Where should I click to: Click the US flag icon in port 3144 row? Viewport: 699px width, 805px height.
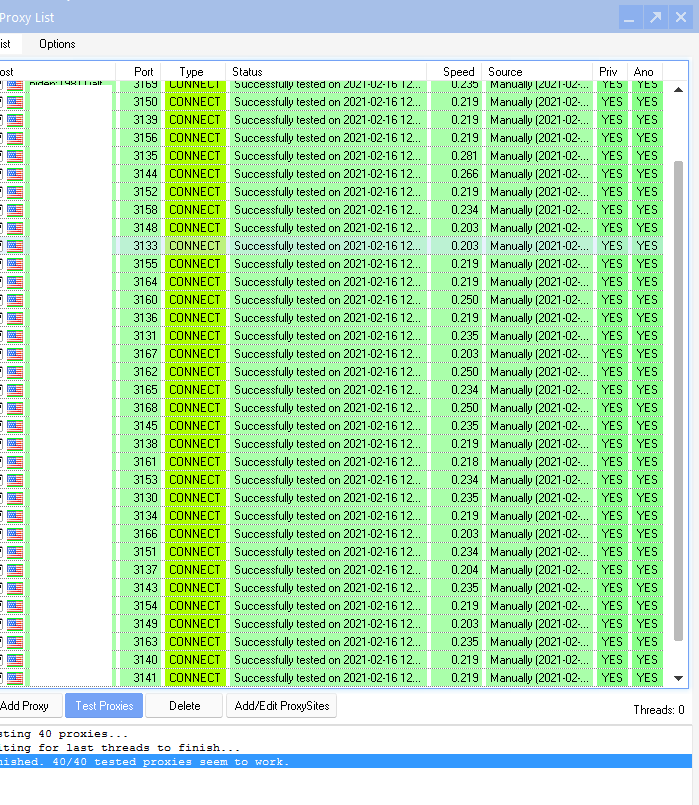15,174
